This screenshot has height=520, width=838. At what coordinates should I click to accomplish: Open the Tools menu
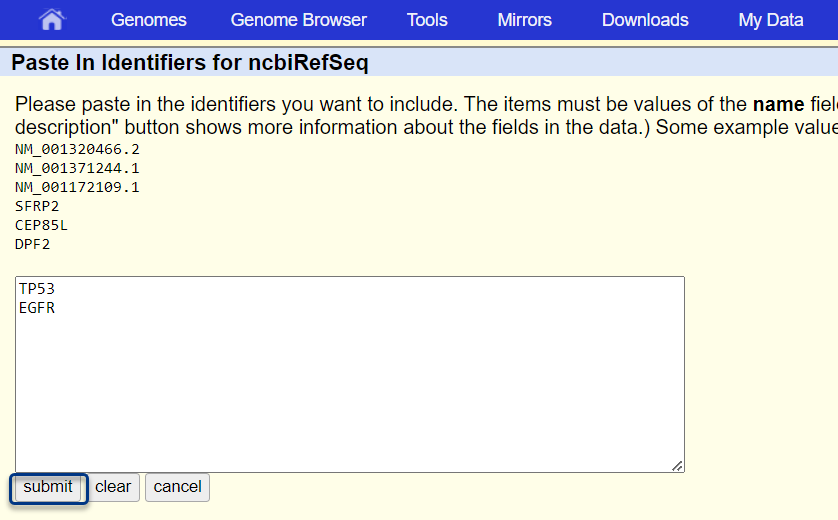(428, 20)
